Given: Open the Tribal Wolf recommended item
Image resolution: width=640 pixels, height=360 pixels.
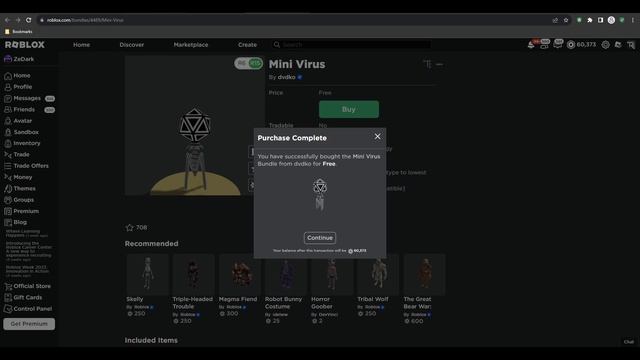Looking at the screenshot, I should pyautogui.click(x=378, y=285).
